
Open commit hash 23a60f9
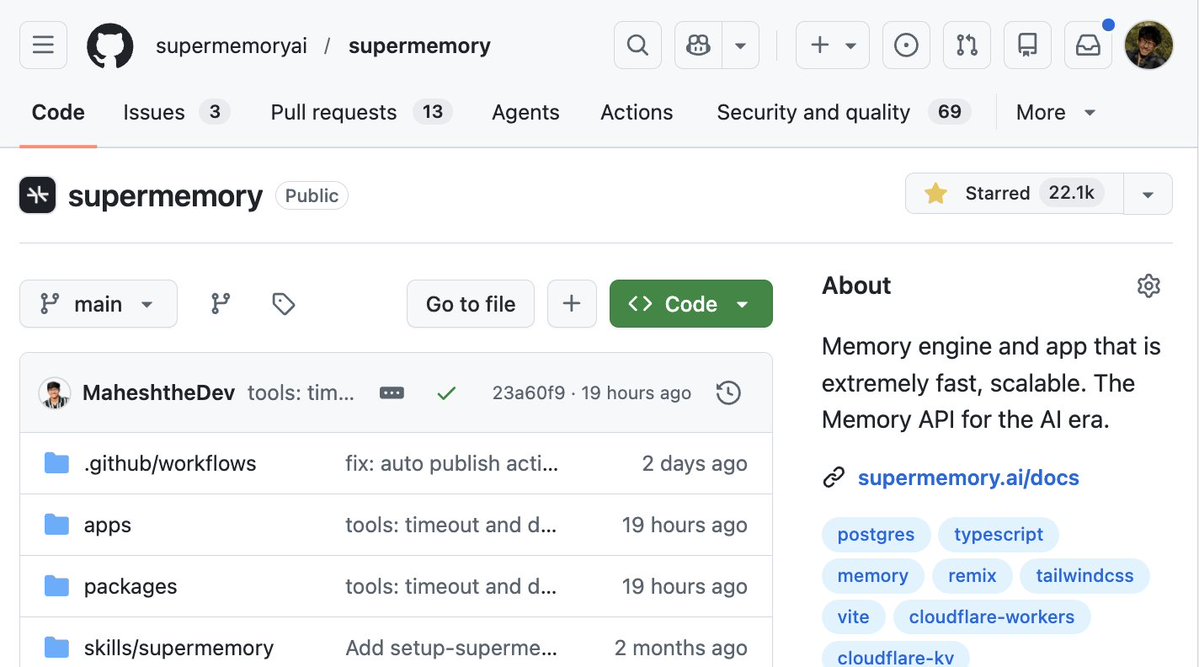tap(528, 393)
